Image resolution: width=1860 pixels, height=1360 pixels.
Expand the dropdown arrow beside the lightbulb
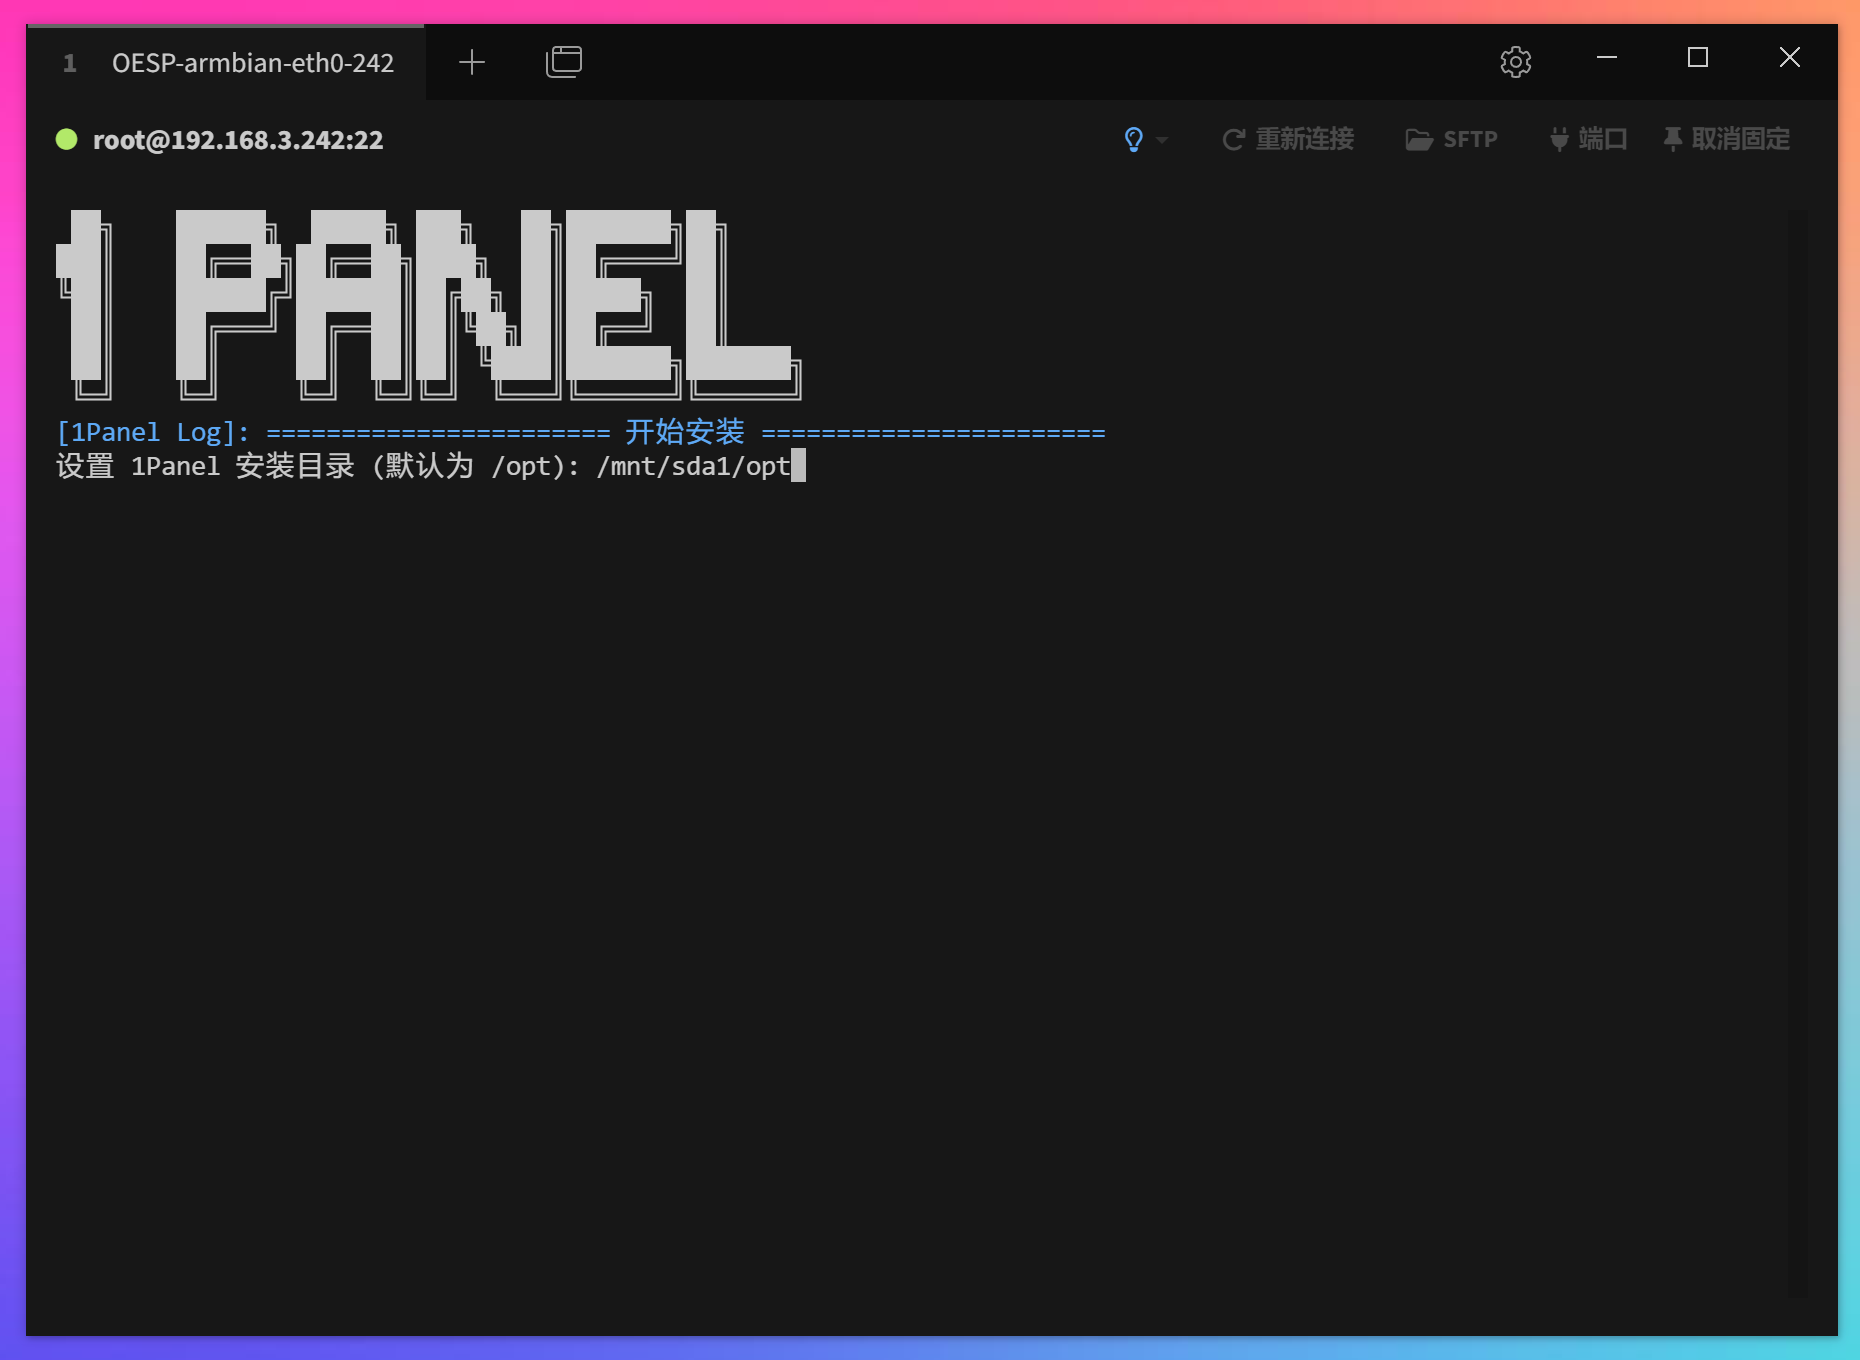pos(1161,141)
